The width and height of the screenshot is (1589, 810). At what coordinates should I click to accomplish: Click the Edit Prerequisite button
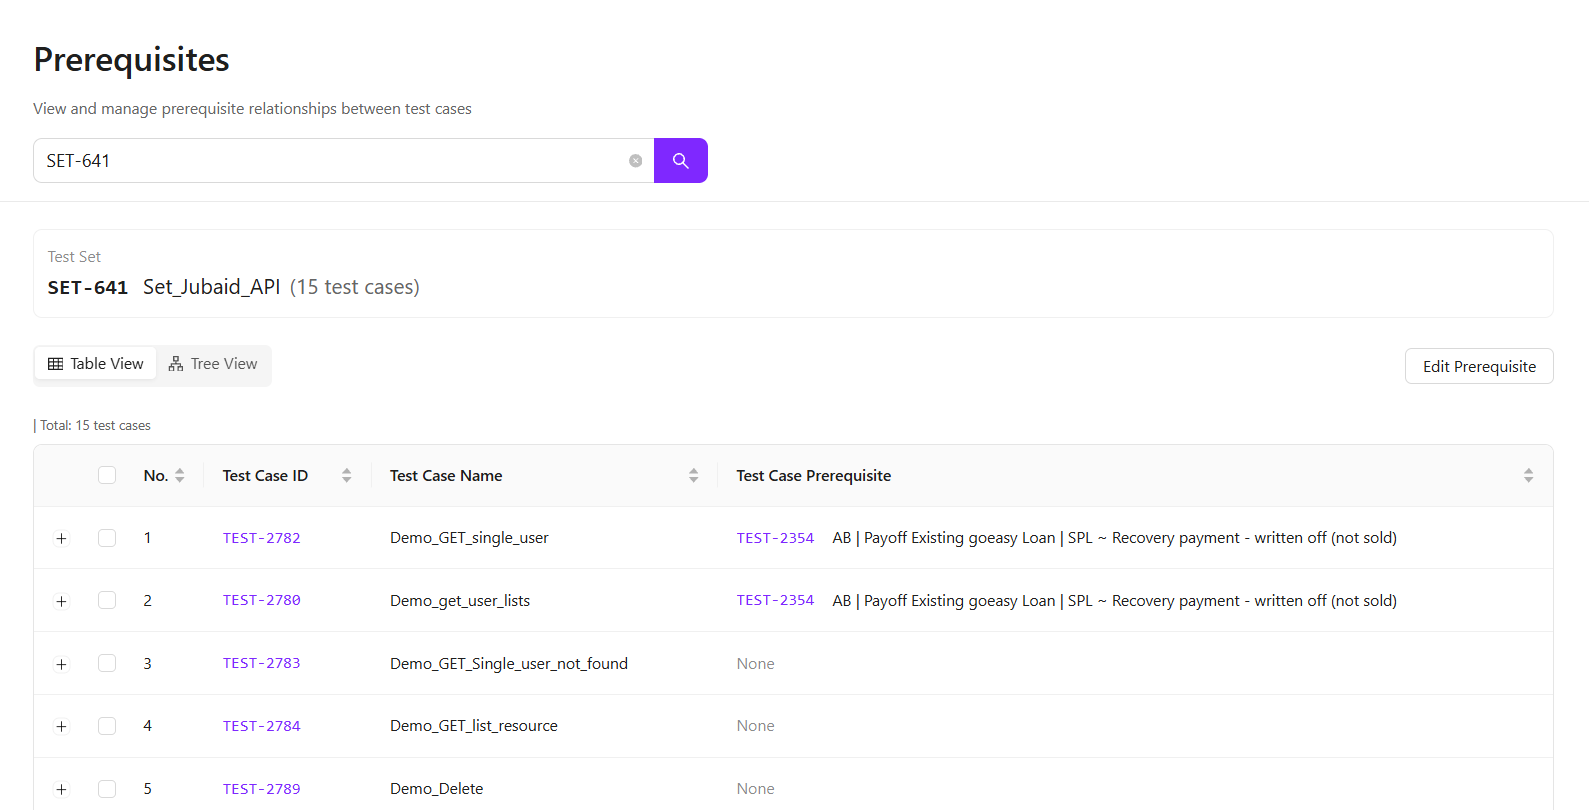pos(1478,367)
